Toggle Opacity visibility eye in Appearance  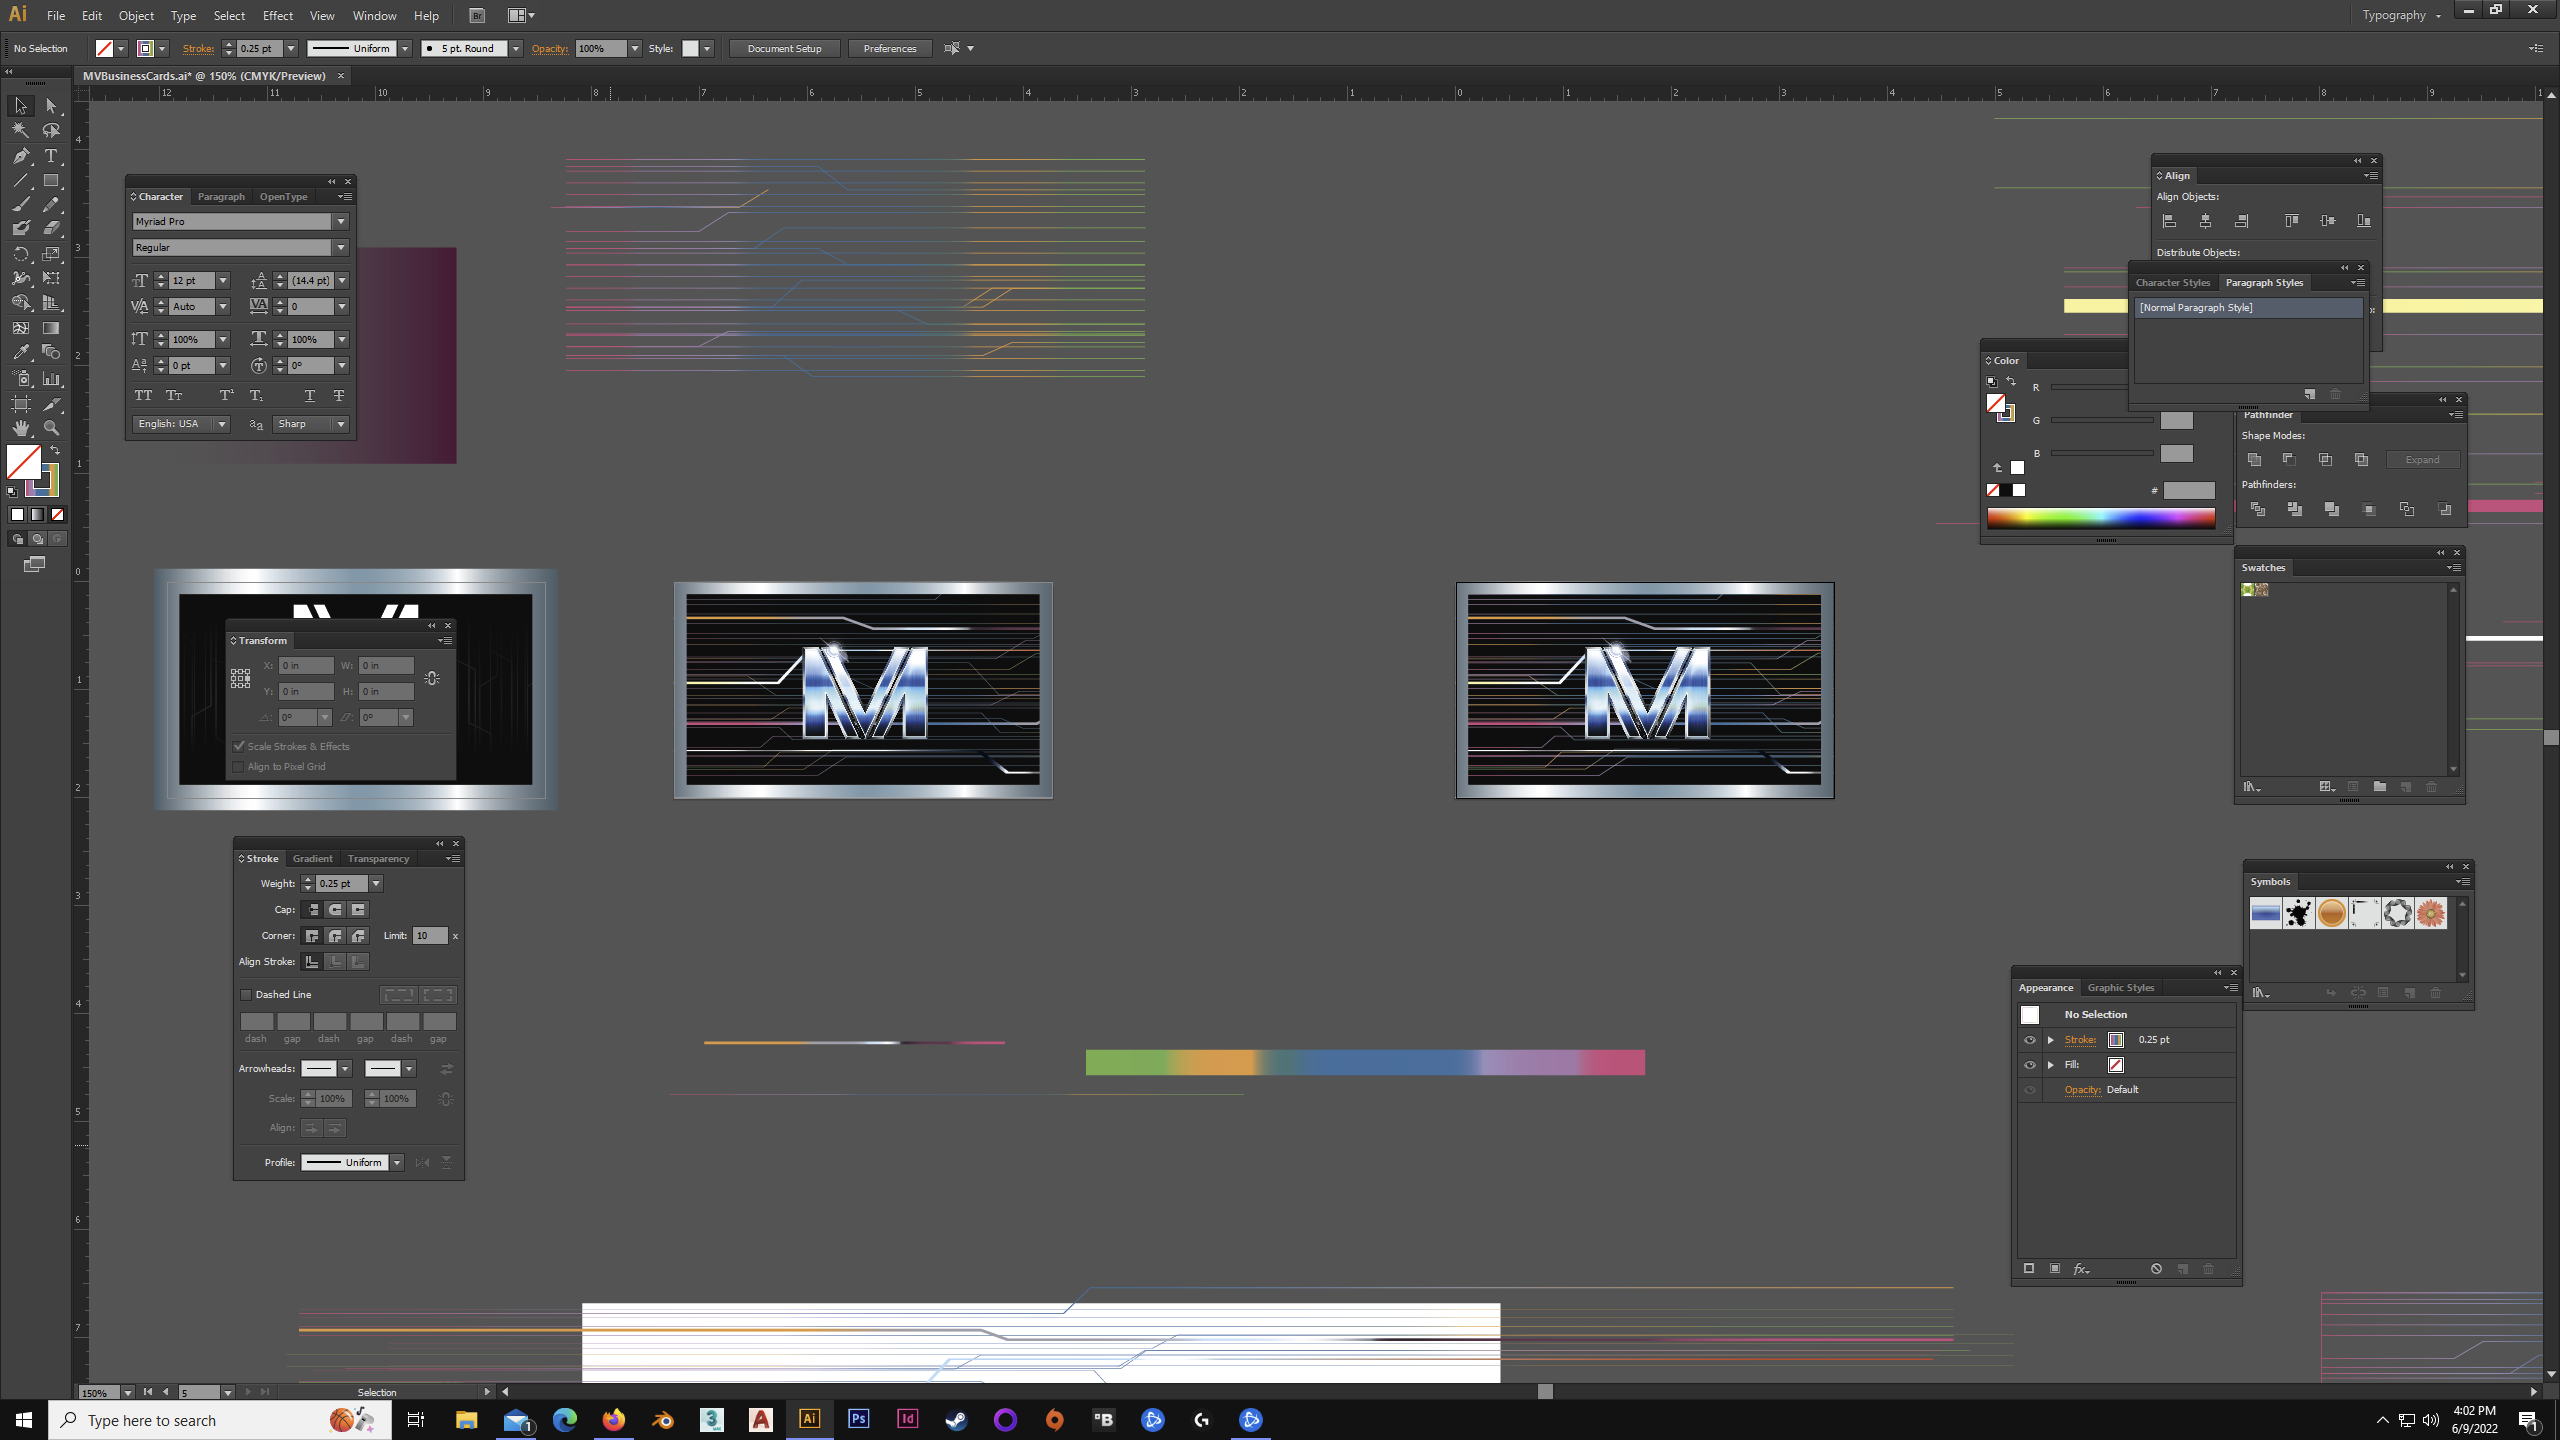point(2029,1090)
